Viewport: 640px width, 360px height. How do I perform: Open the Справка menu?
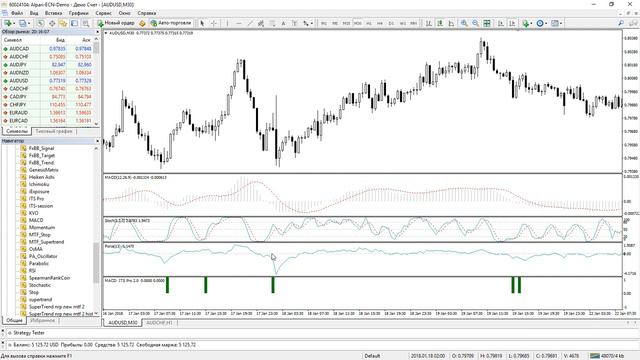[x=147, y=13]
